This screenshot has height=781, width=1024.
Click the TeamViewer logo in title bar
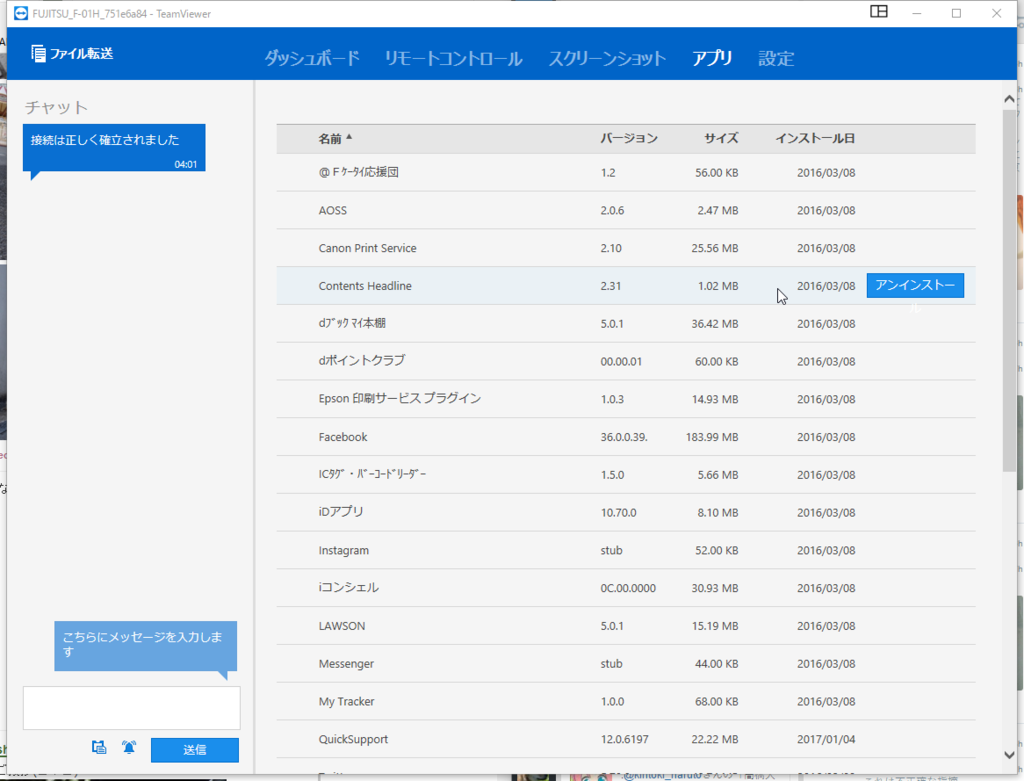pyautogui.click(x=21, y=13)
